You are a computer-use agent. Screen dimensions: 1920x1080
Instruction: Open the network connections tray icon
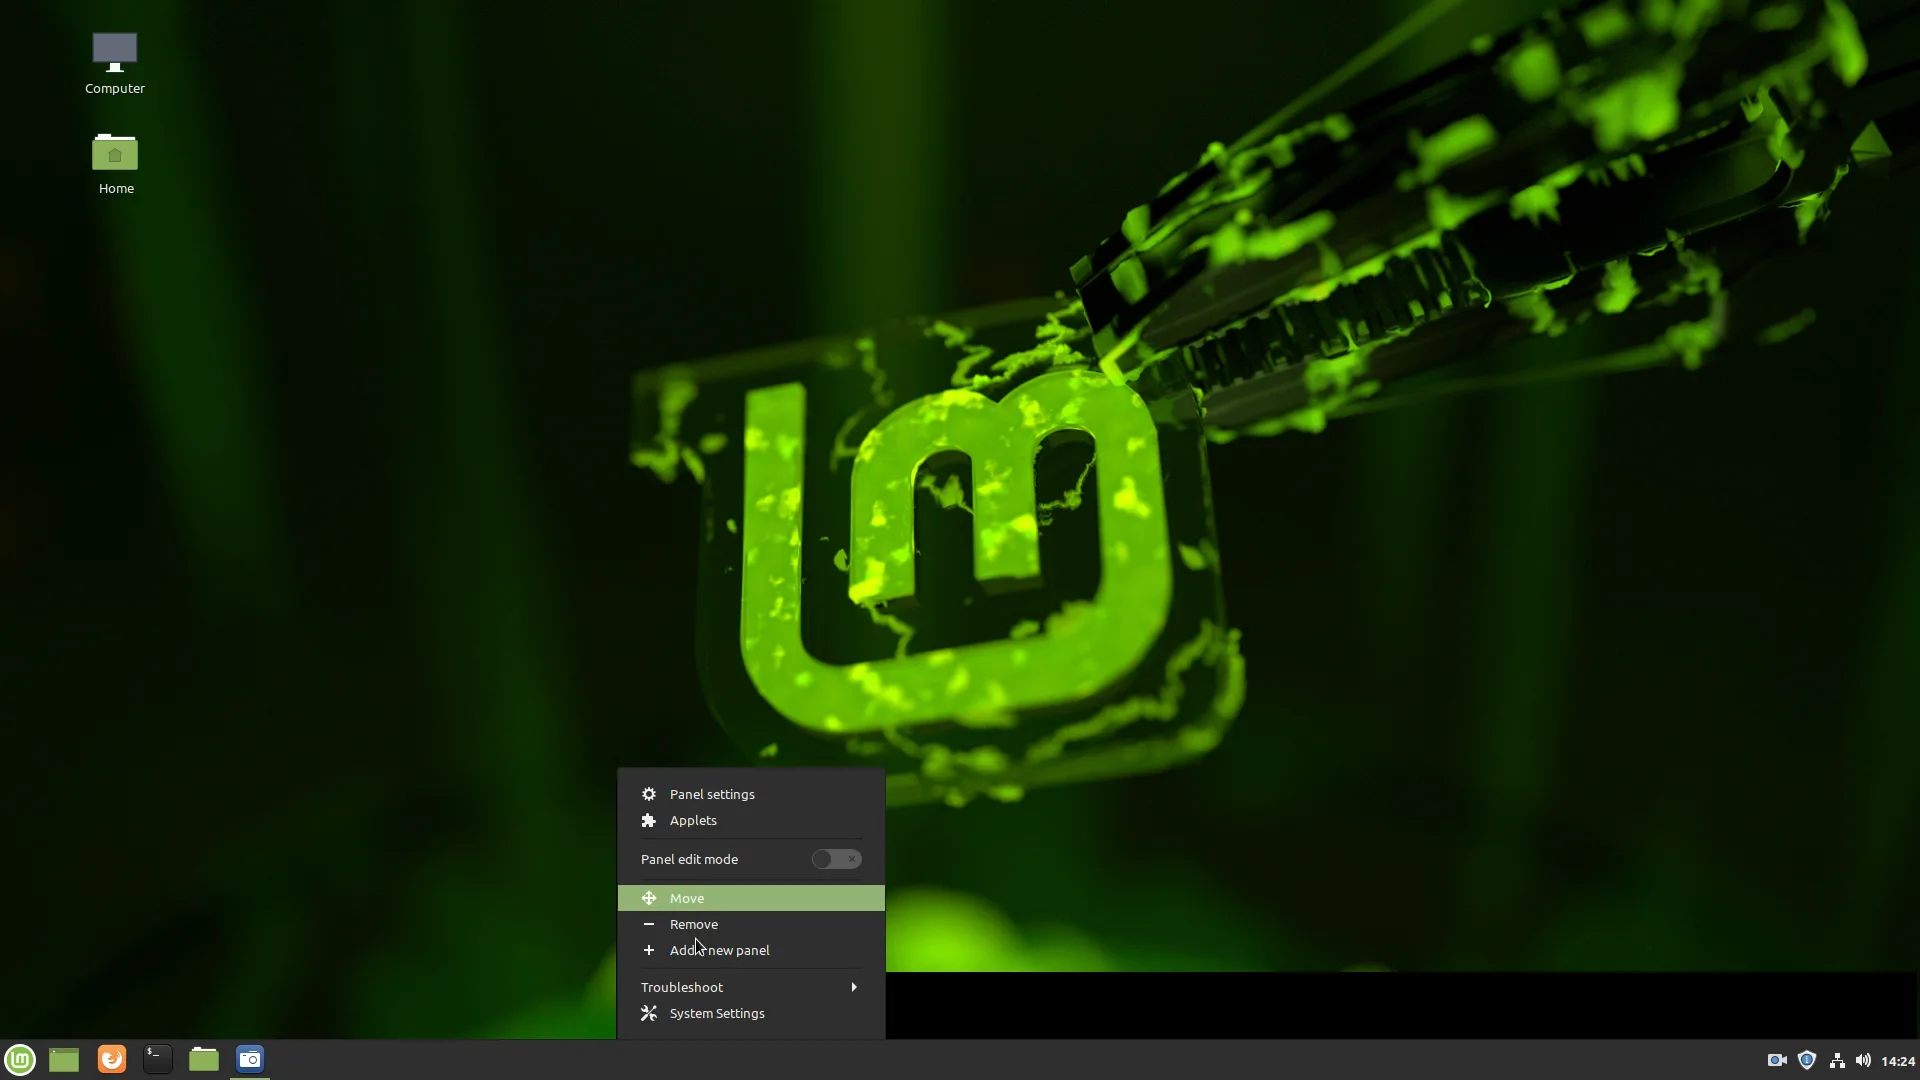(1837, 1060)
